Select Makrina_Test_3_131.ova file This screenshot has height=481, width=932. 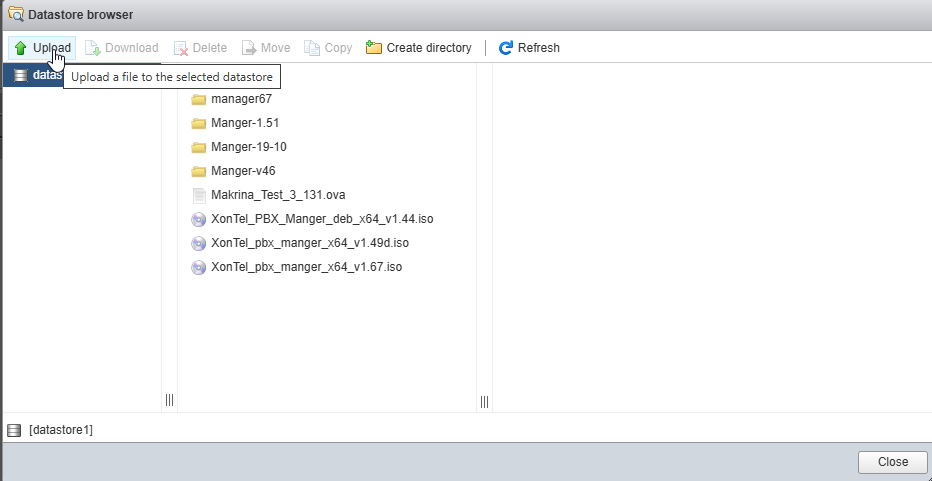(278, 195)
